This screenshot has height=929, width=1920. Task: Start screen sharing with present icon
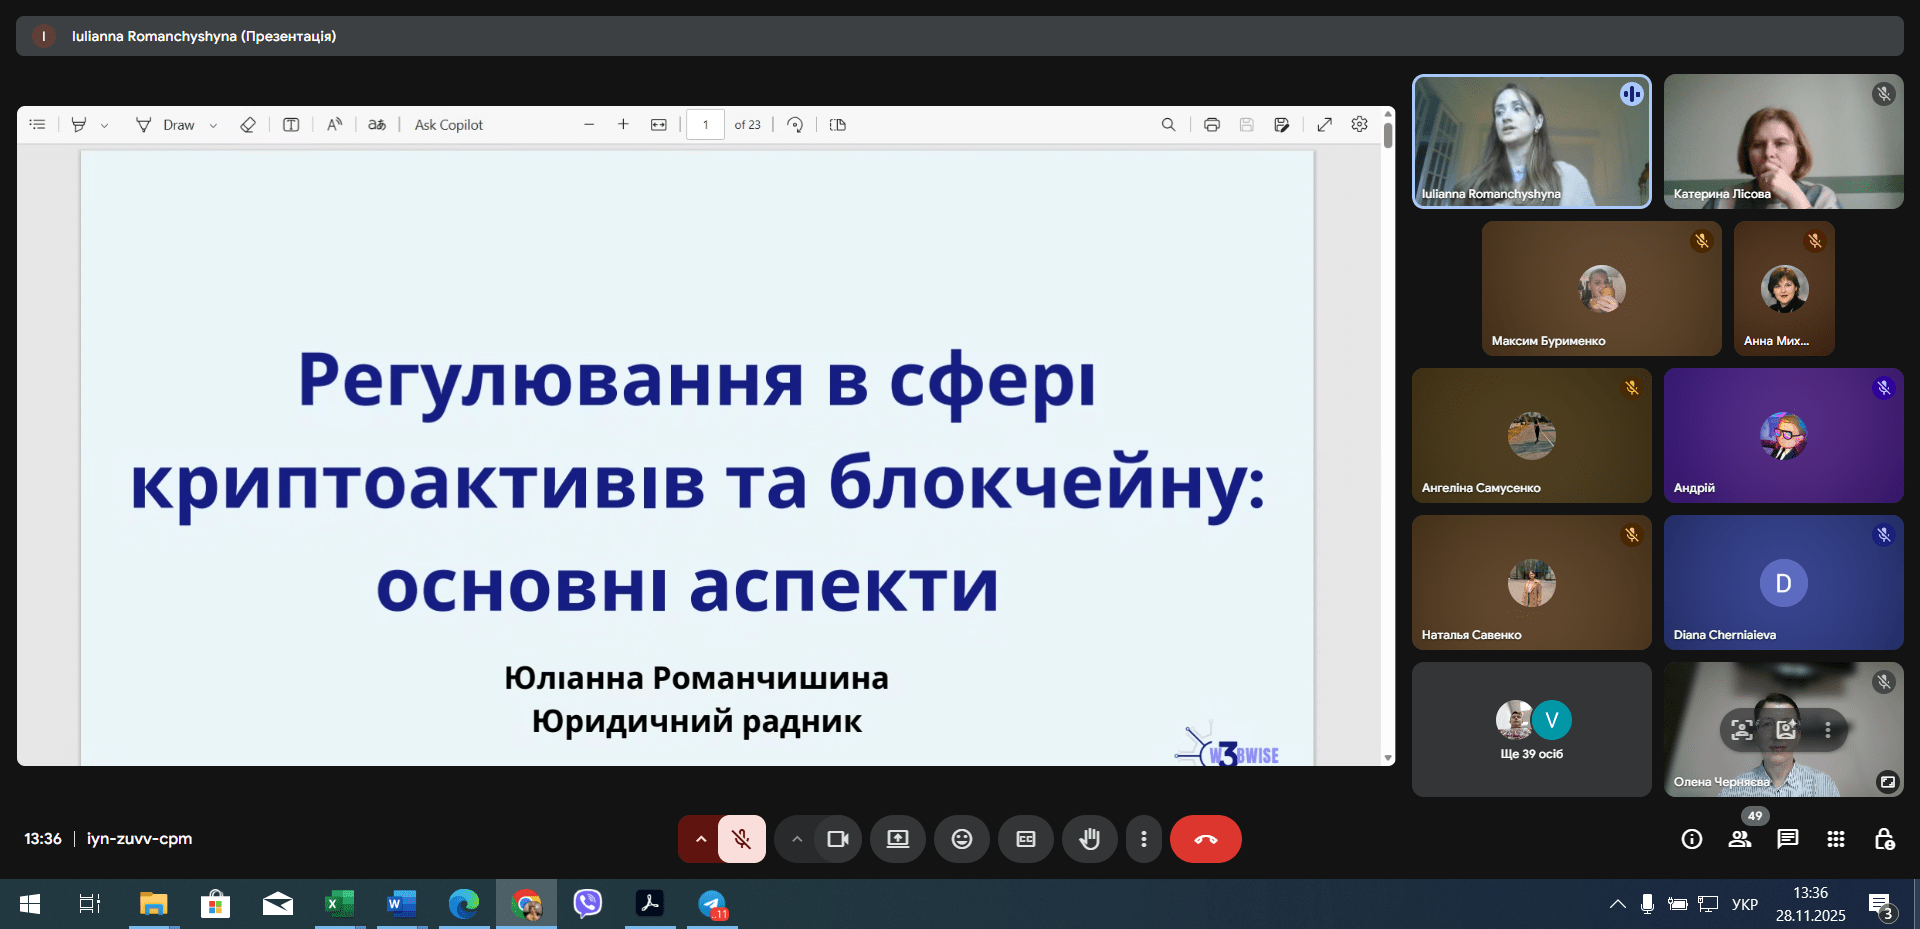click(897, 839)
